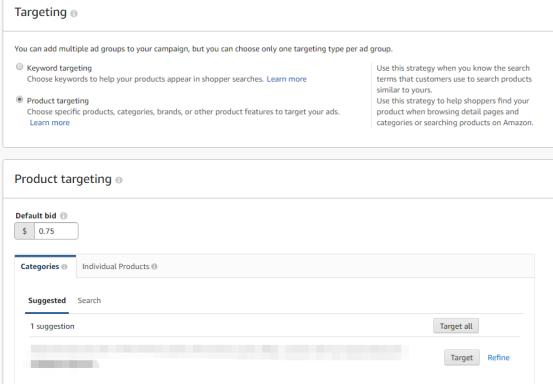Click the Target all button

[x=456, y=326]
